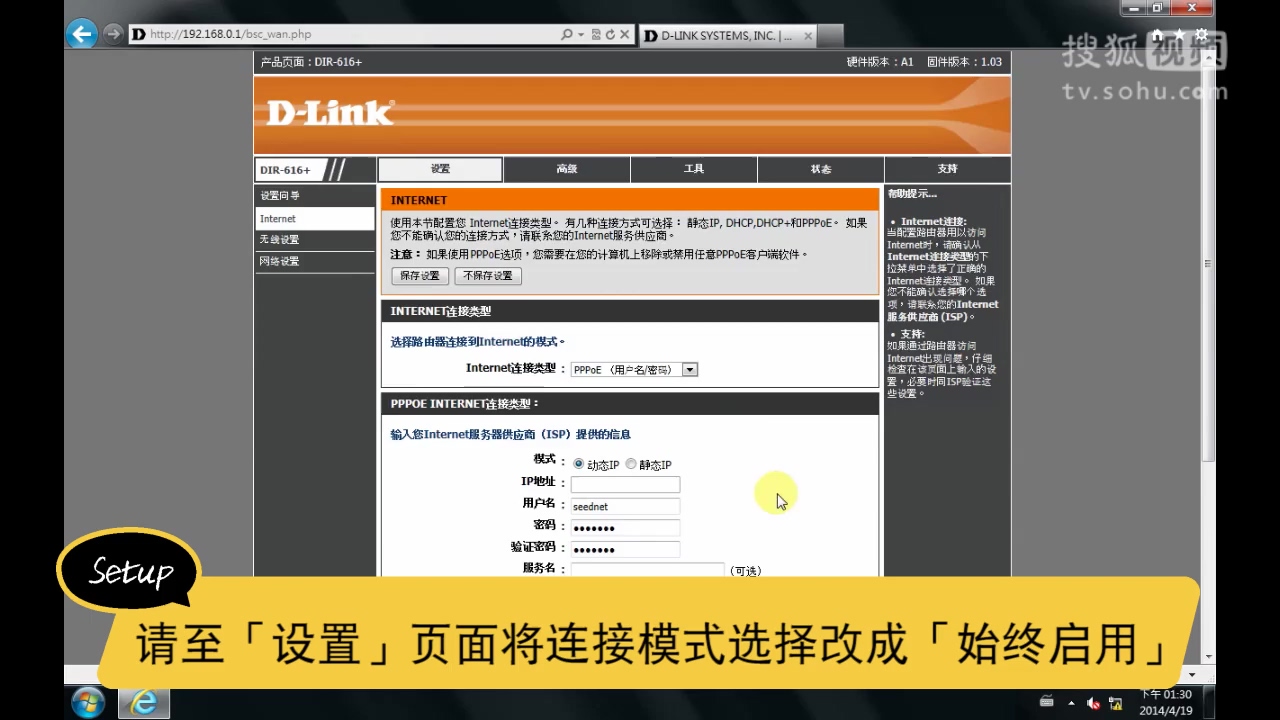1280x720 pixels.
Task: Open the Internet连接类型 PPPoE dropdown
Action: (x=689, y=369)
